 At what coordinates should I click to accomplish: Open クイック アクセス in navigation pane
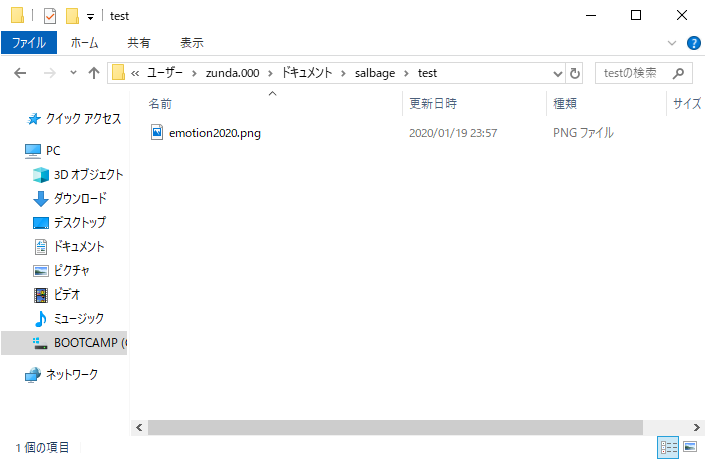tap(83, 119)
